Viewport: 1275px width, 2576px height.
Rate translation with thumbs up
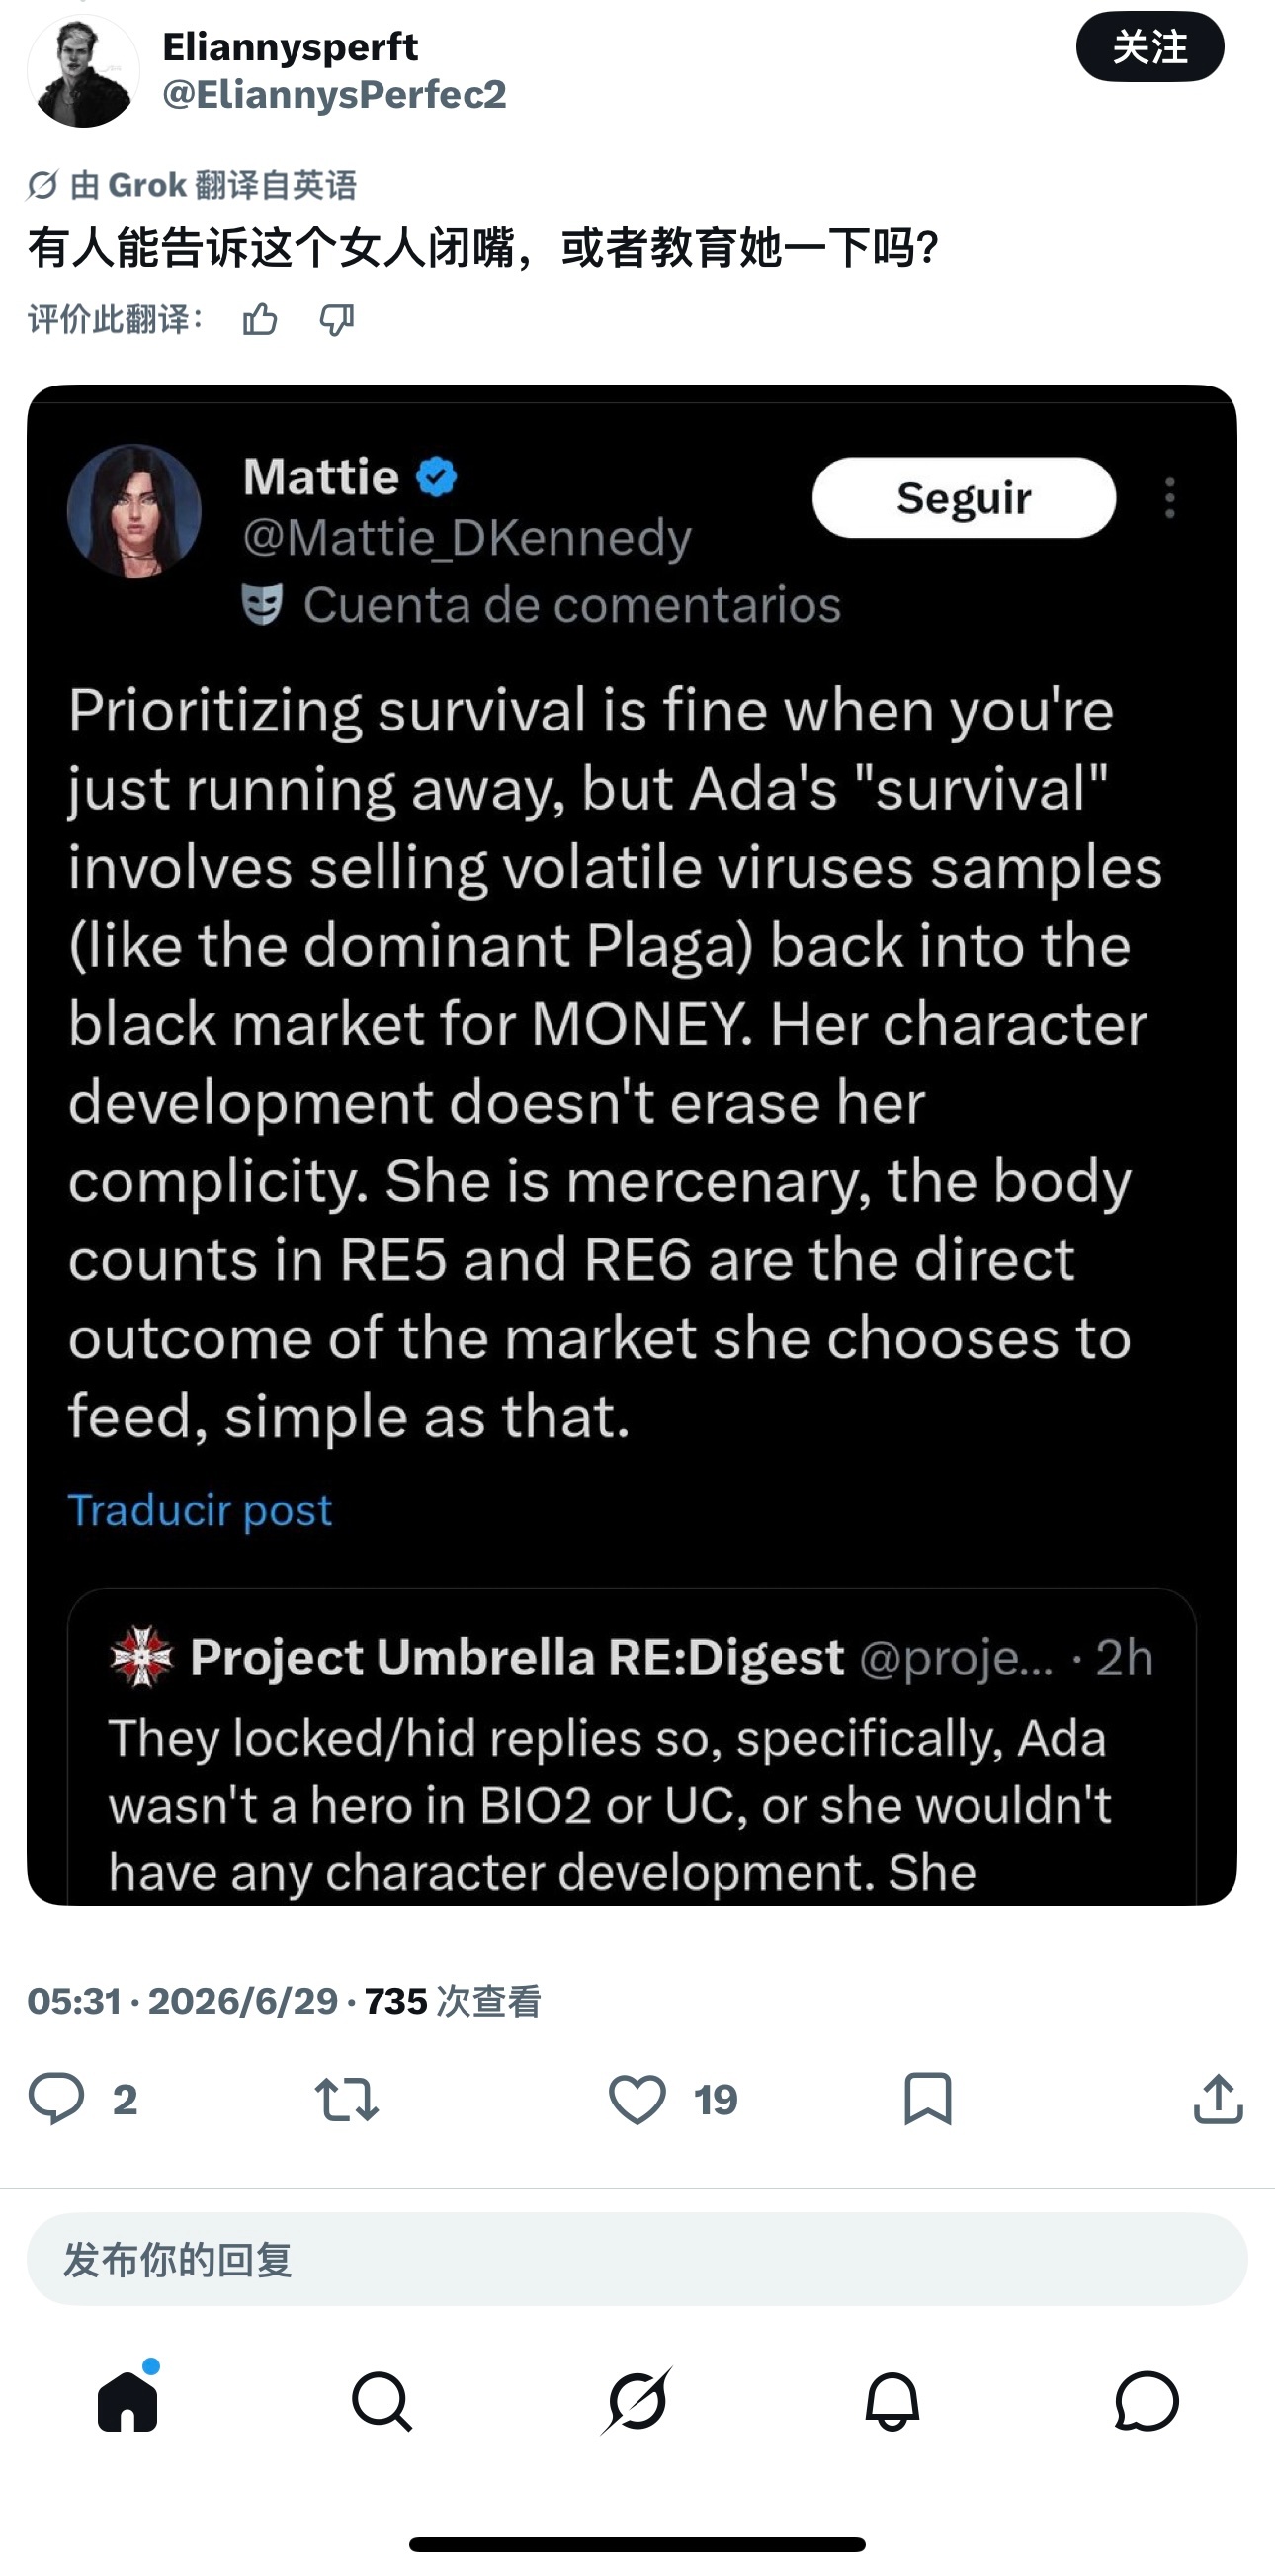[x=260, y=320]
